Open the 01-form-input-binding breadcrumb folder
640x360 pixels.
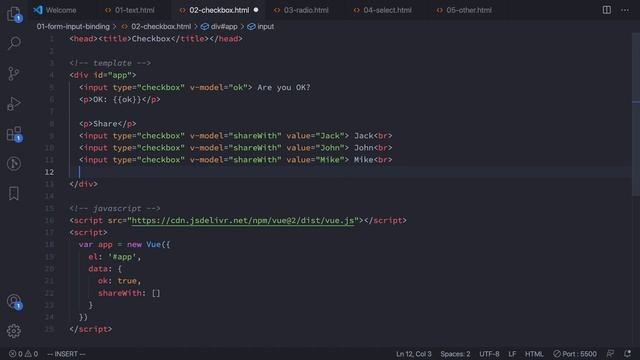73,27
